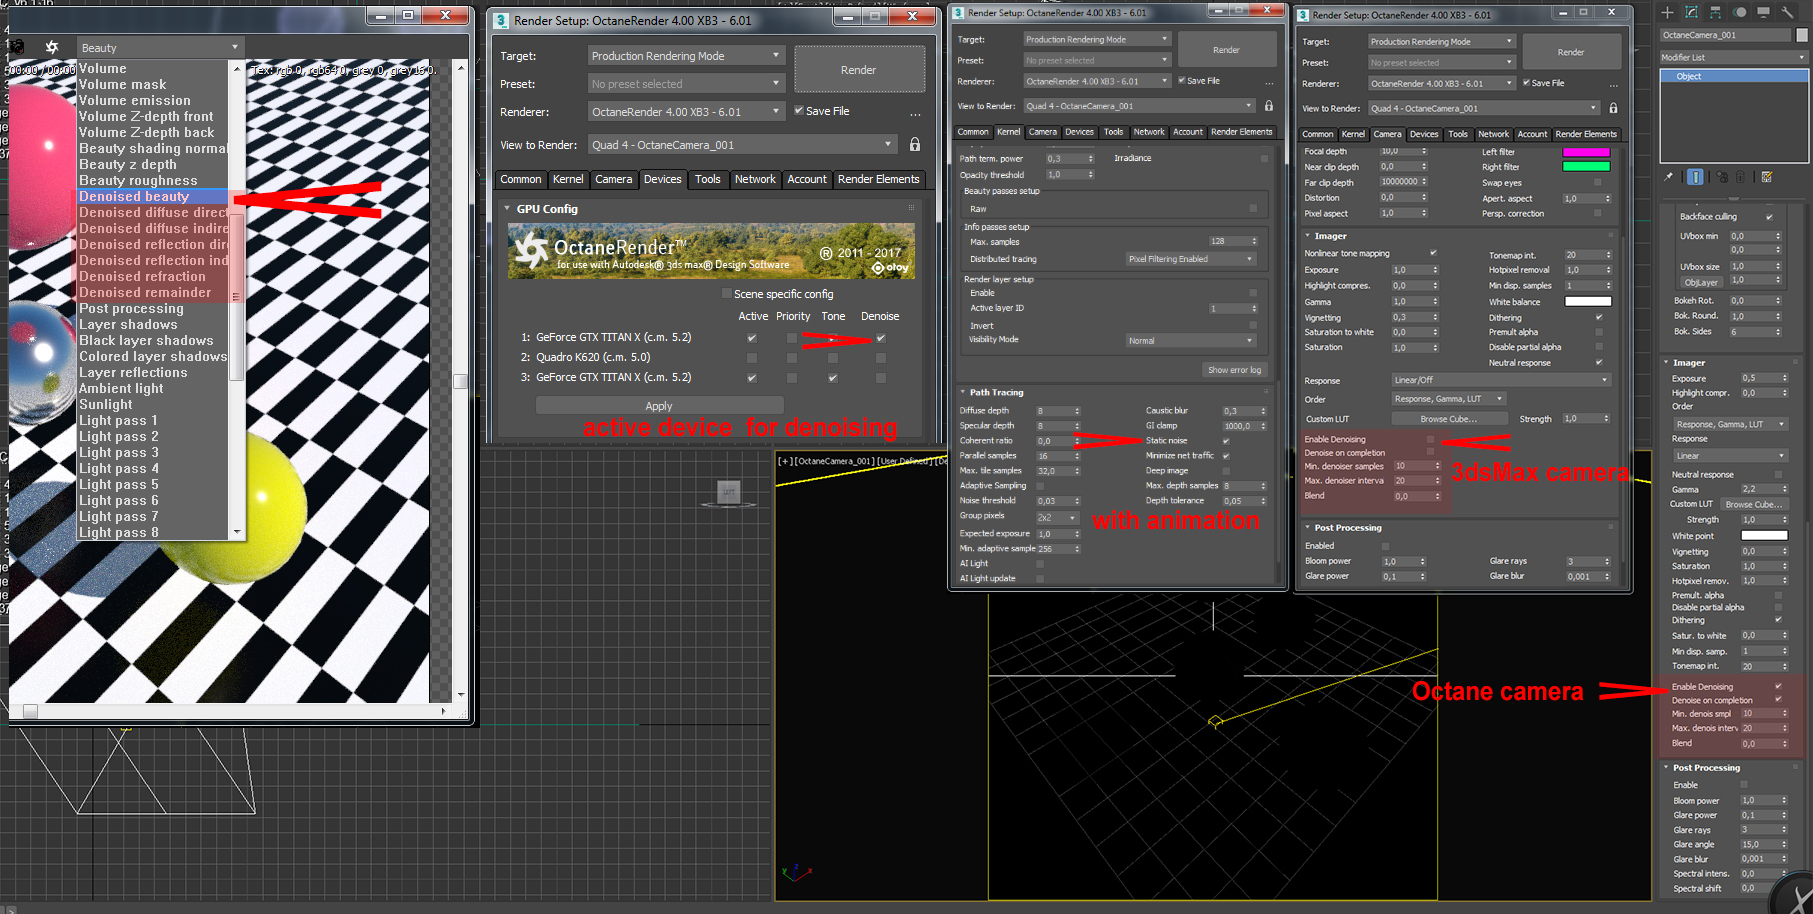
Task: Open the Response Linear/Off dropdown
Action: (x=1501, y=380)
